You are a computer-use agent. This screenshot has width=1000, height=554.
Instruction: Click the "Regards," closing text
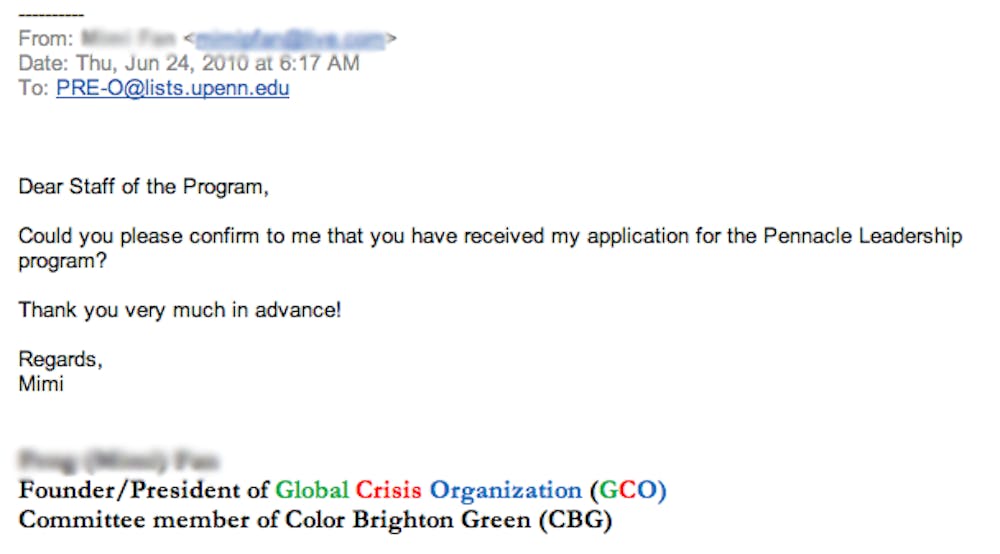coord(60,359)
